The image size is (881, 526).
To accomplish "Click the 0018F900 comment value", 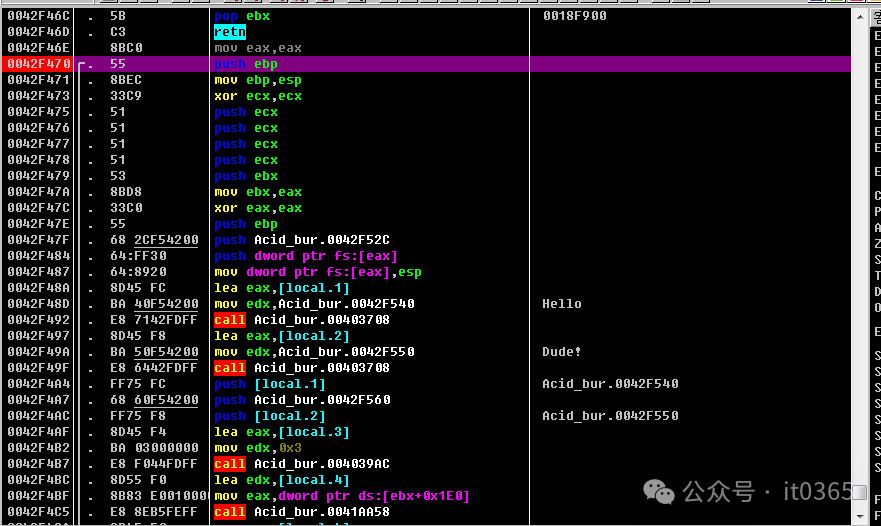I will point(574,16).
